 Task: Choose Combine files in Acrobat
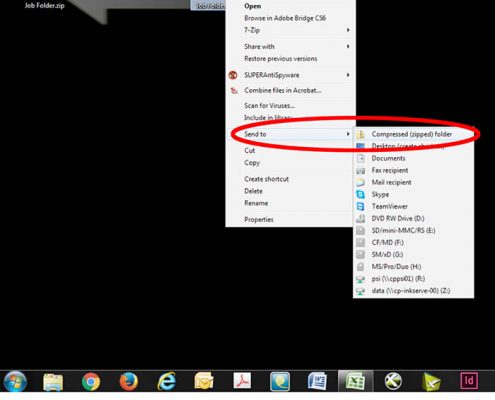(283, 90)
